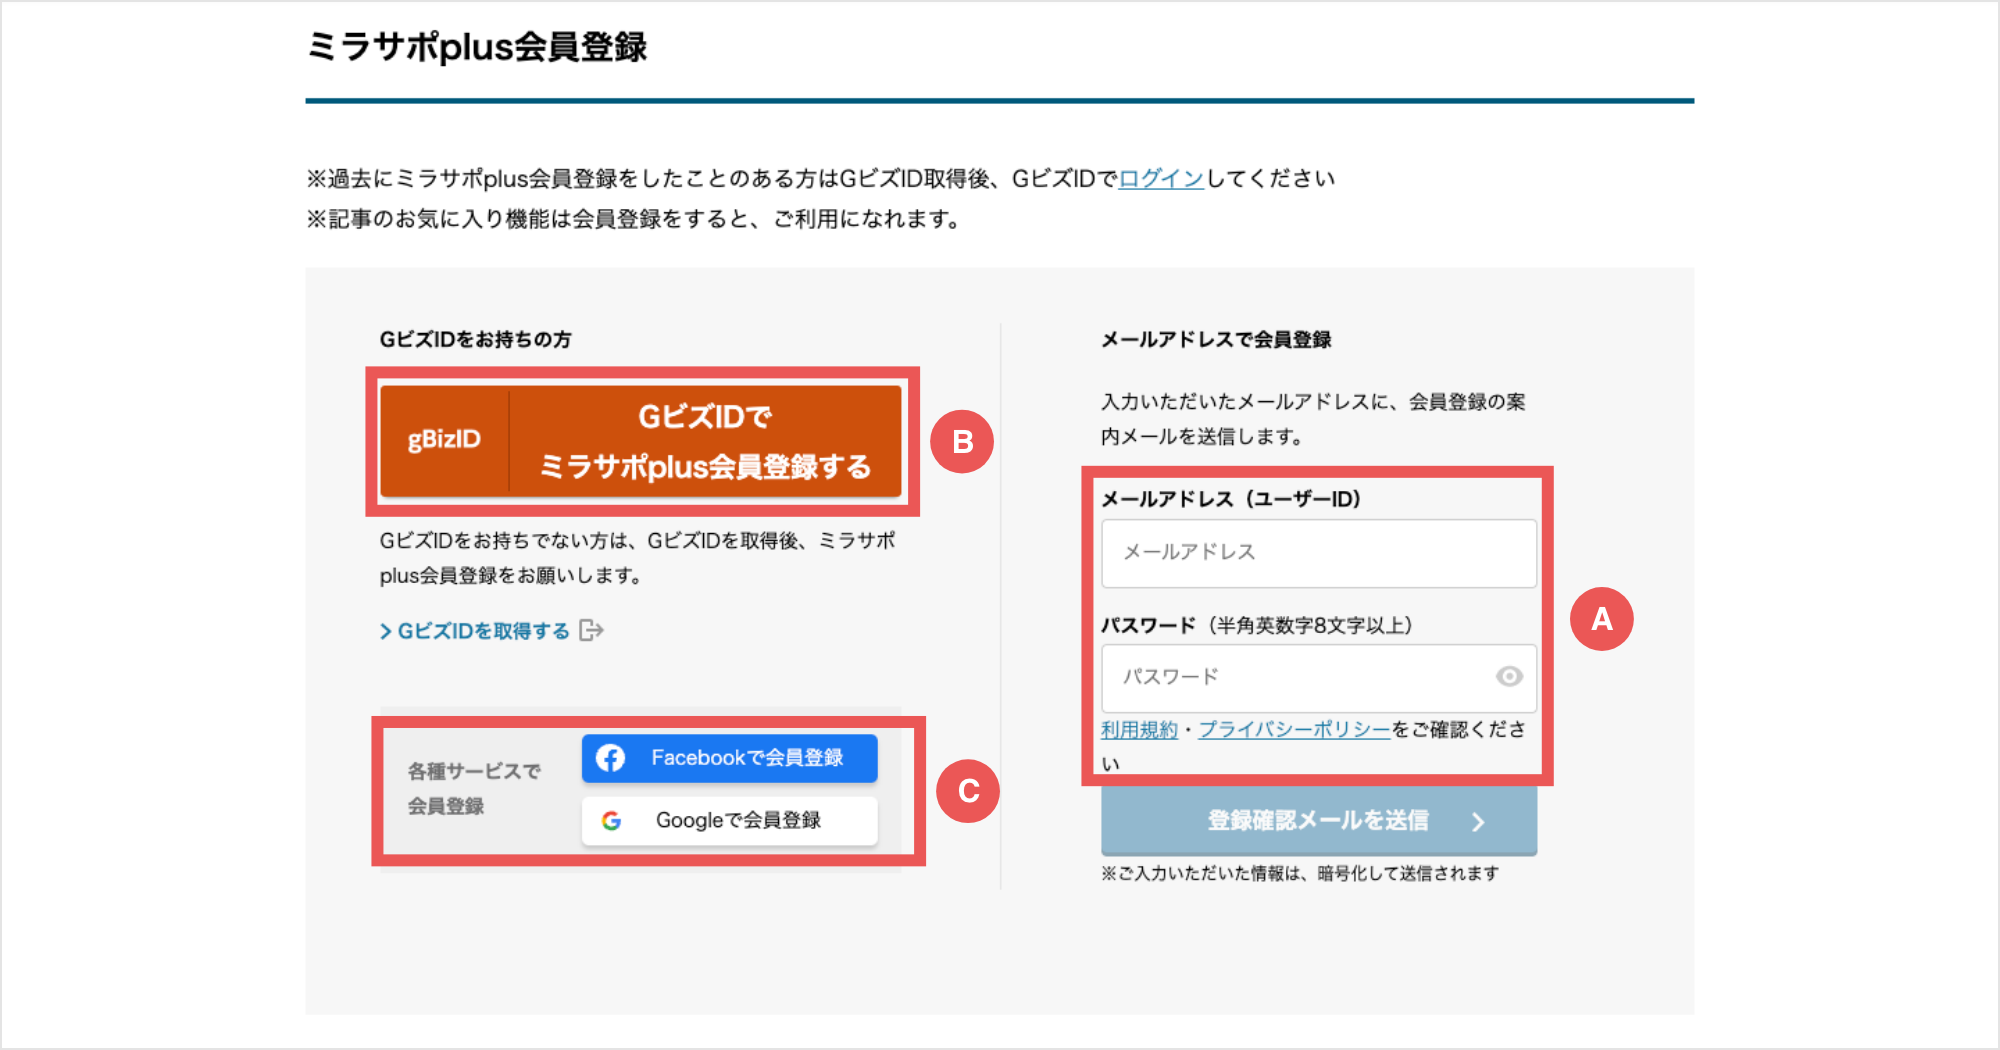Click the ※ご入力いただいた情報は、暗号化して送信されます note
Image resolution: width=2000 pixels, height=1050 pixels.
coord(1300,874)
